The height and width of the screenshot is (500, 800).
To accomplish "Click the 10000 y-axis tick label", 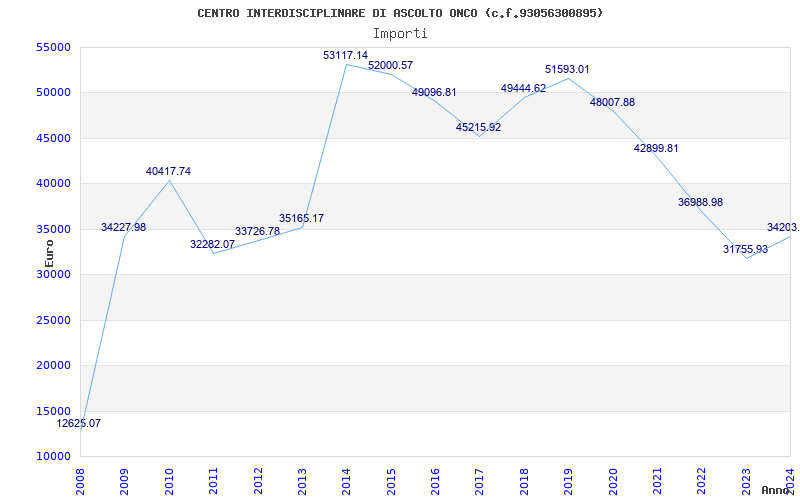I will point(53,457).
